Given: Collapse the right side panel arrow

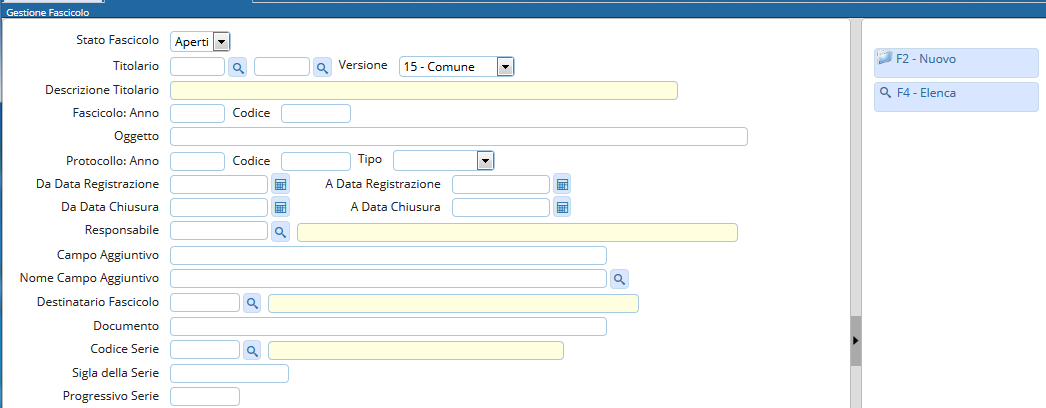Looking at the screenshot, I should click(855, 341).
